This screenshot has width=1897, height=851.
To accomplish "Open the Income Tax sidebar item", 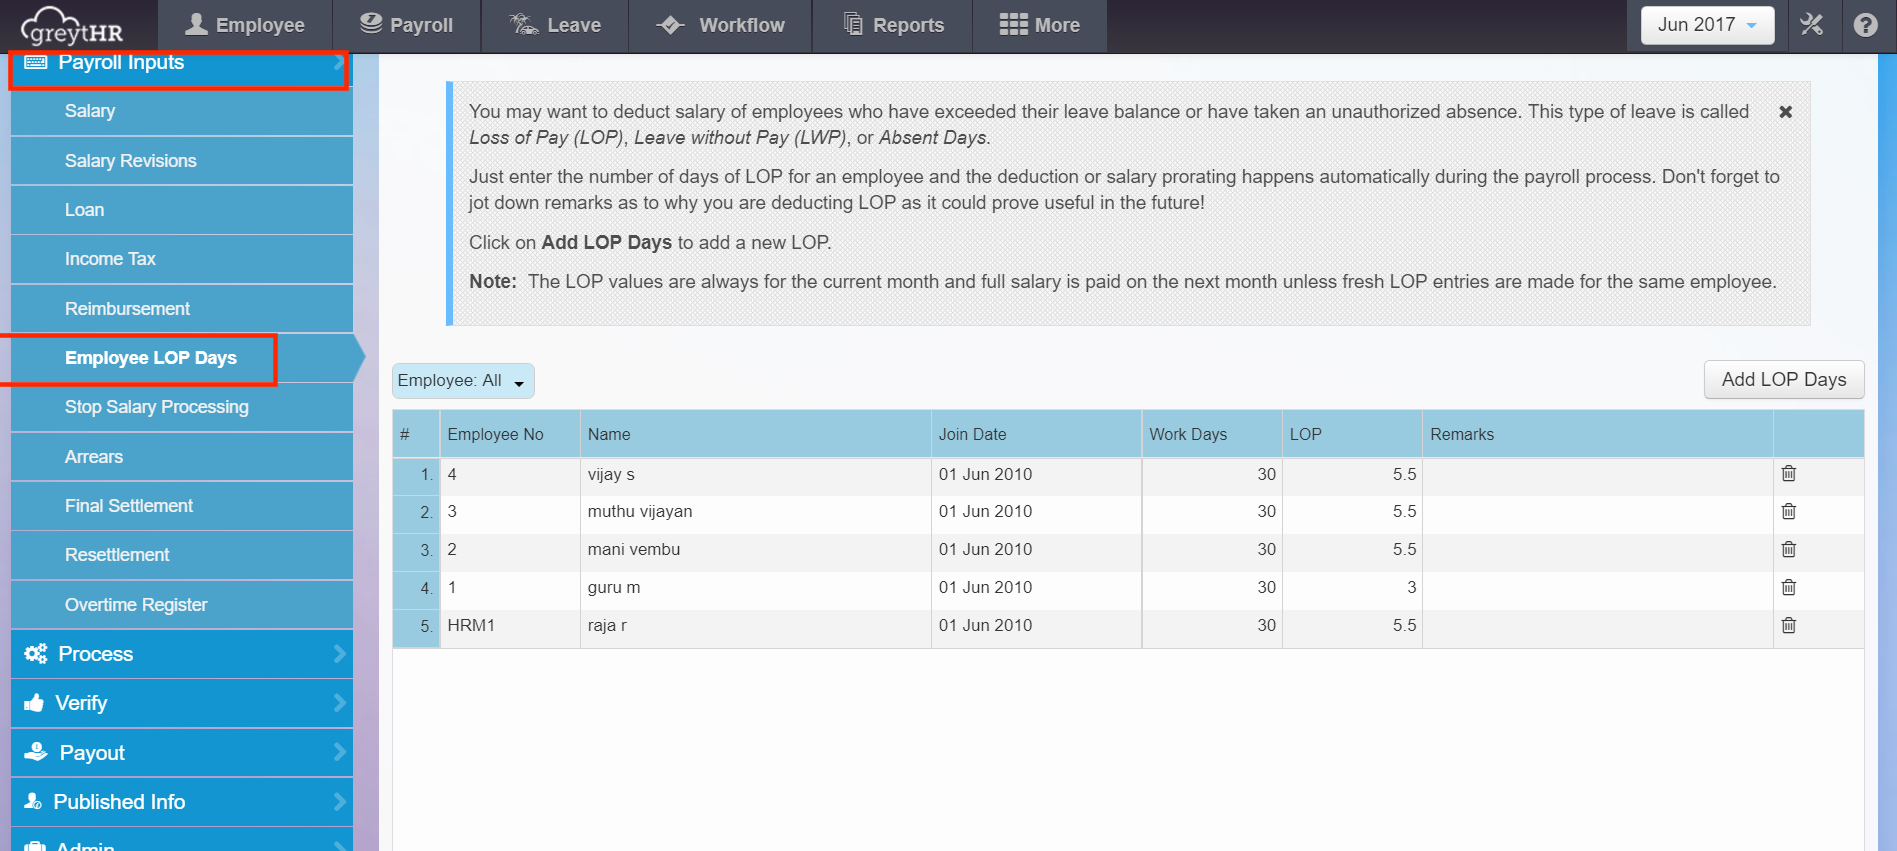I will click(181, 259).
